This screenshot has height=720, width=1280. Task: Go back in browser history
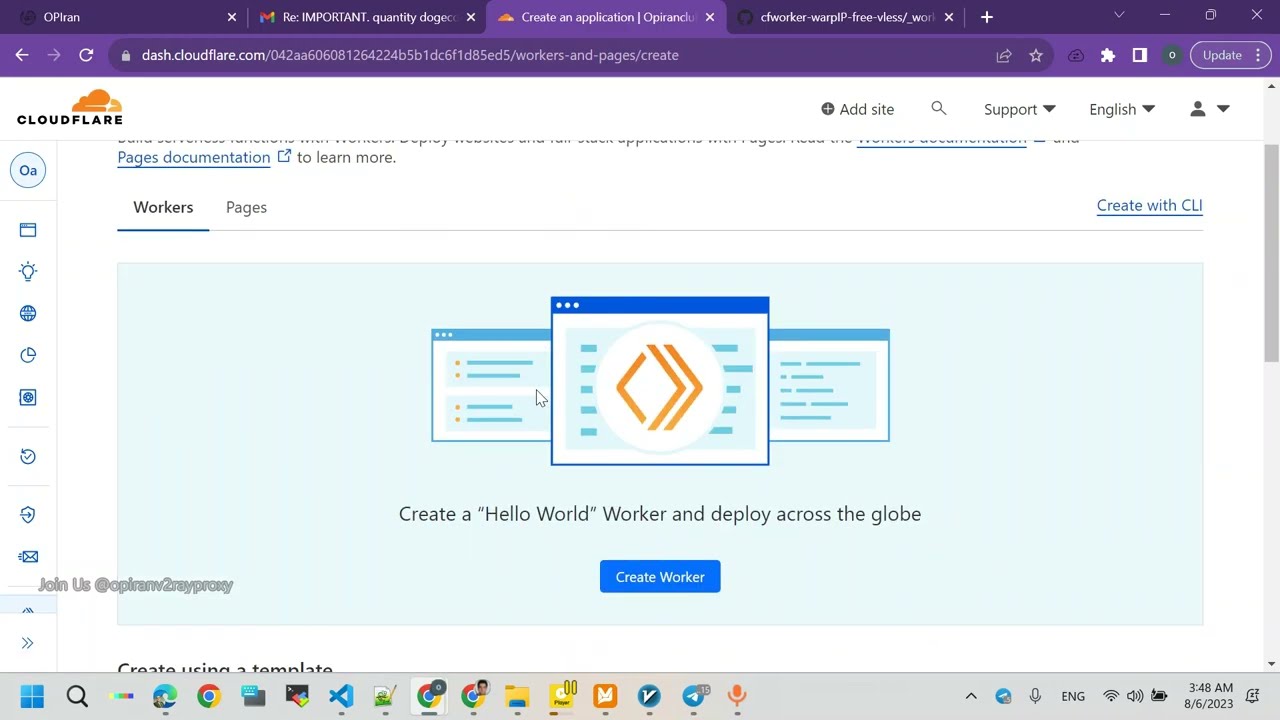click(22, 55)
